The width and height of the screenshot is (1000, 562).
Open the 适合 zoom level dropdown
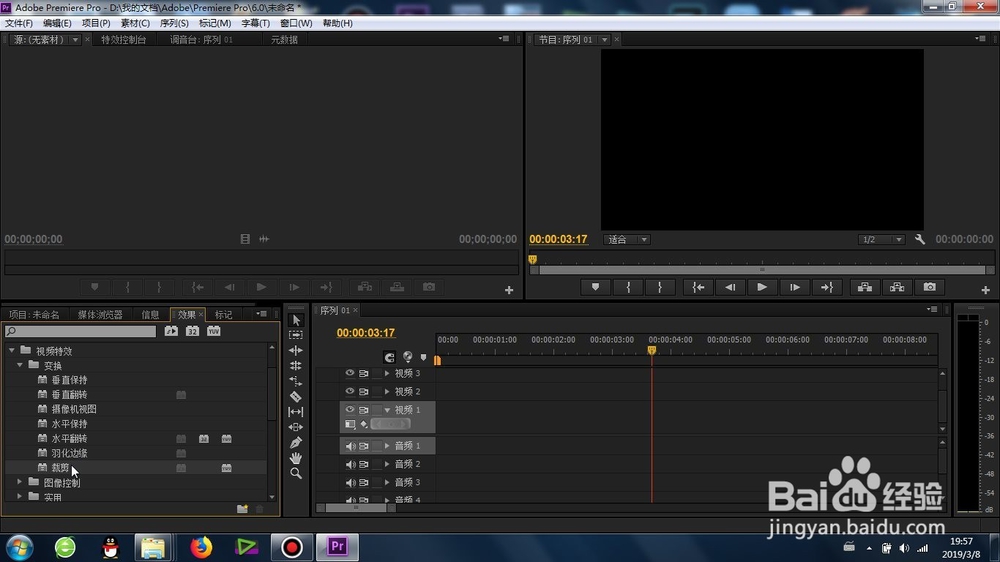tap(626, 239)
